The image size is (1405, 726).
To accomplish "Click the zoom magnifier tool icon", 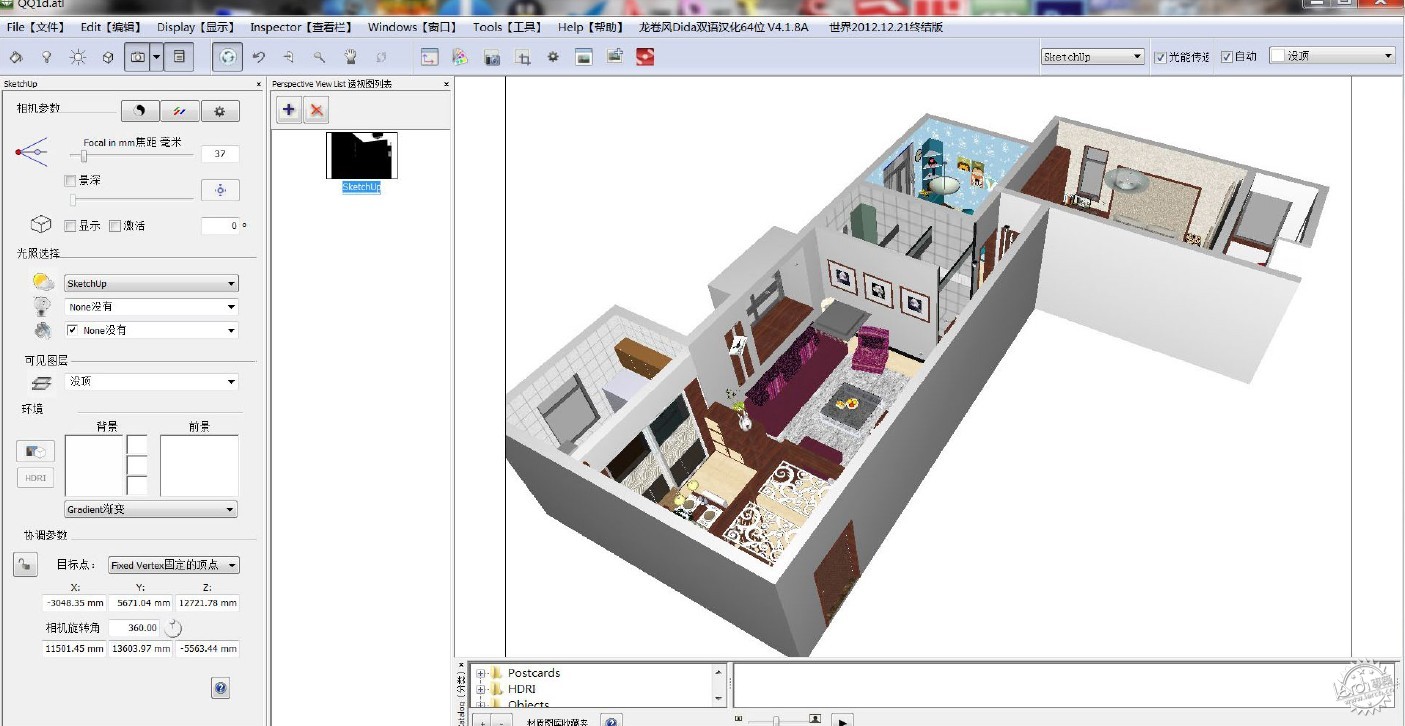I will [x=319, y=57].
